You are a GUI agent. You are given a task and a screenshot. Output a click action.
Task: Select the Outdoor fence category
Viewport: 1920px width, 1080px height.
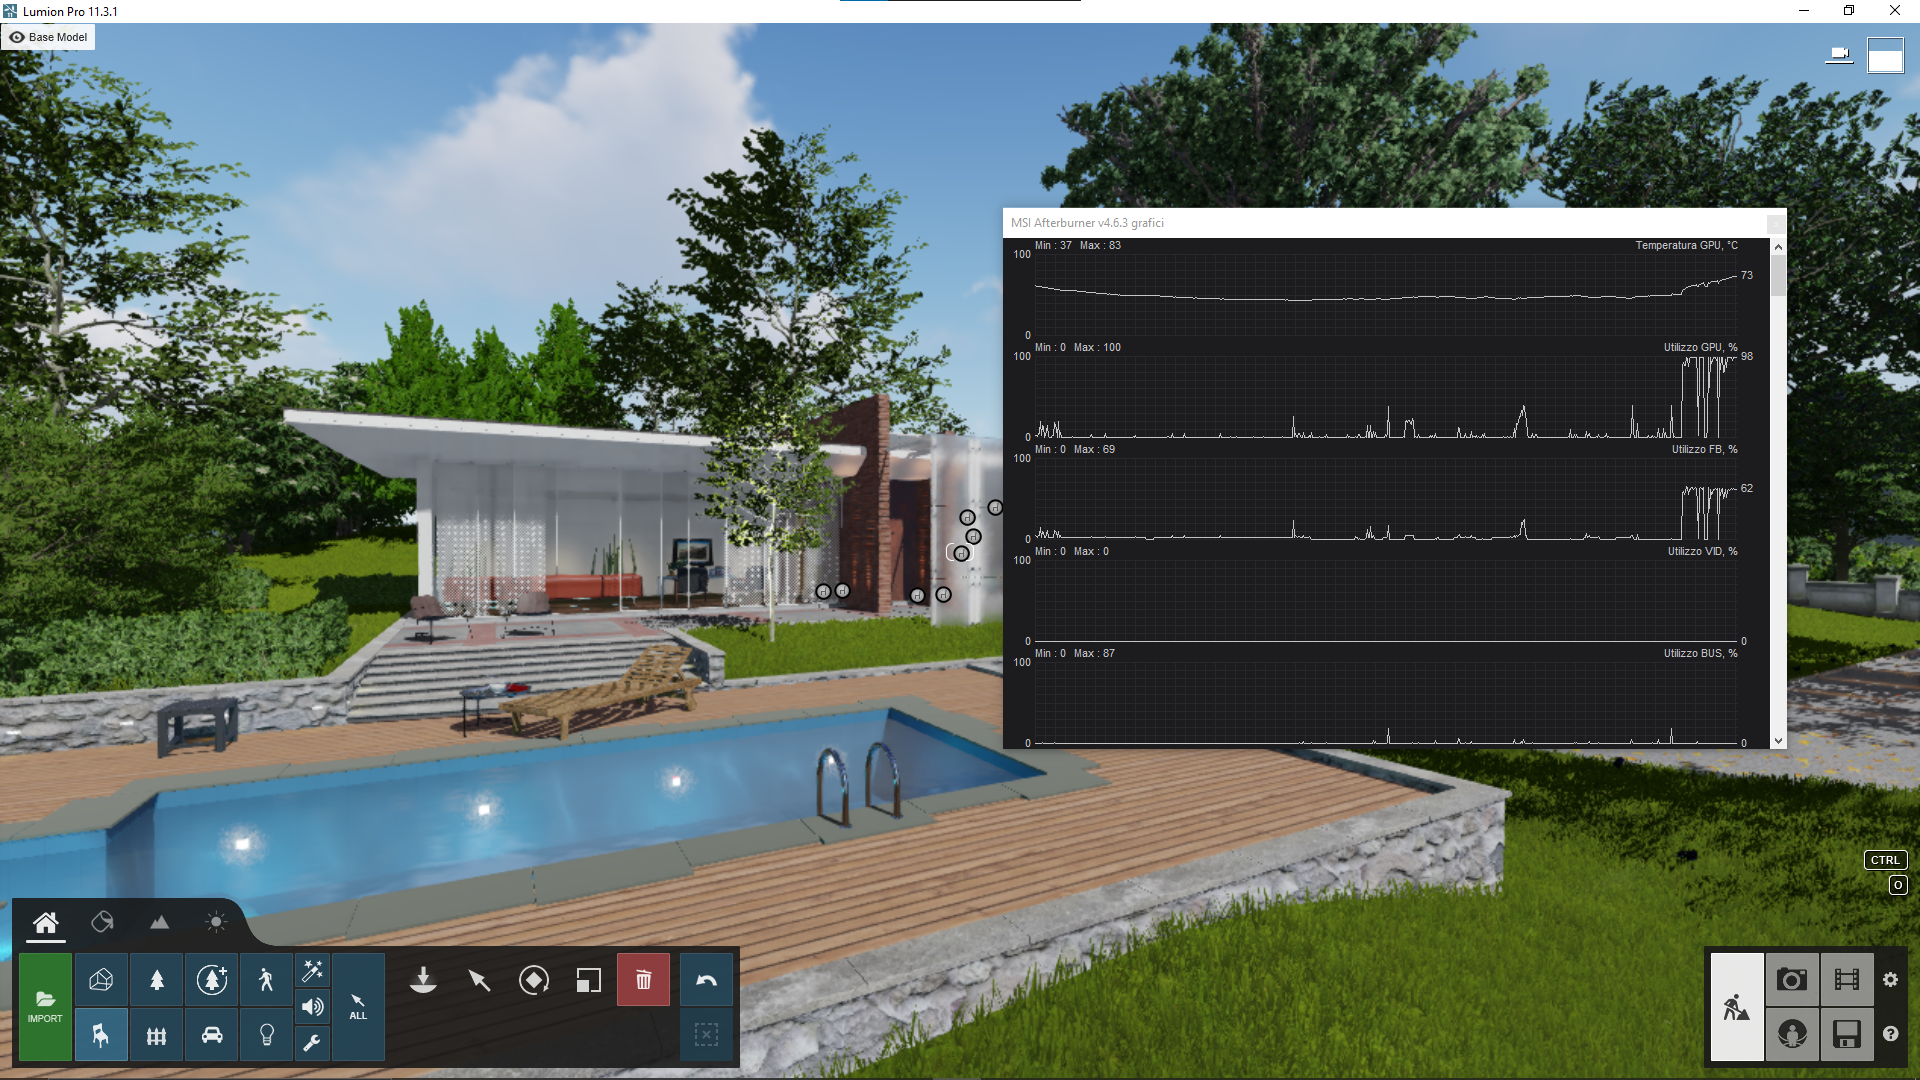157,1035
